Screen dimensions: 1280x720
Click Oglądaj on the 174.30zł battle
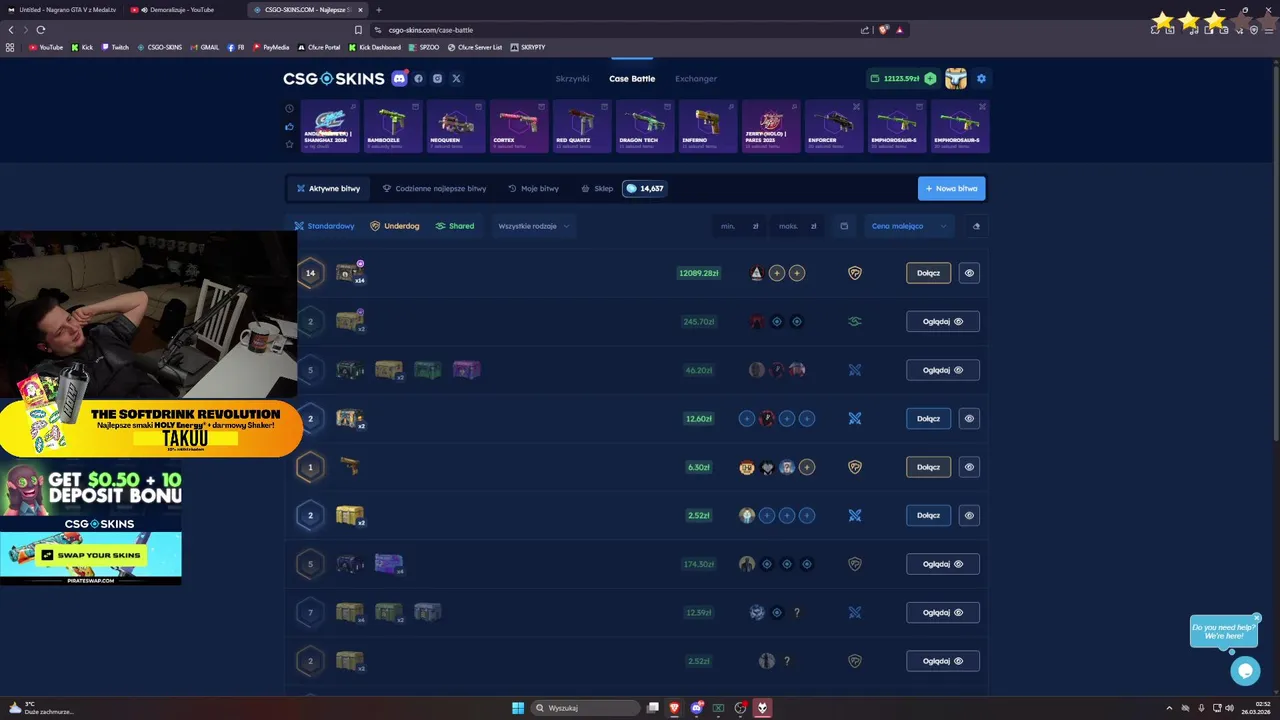pos(943,564)
